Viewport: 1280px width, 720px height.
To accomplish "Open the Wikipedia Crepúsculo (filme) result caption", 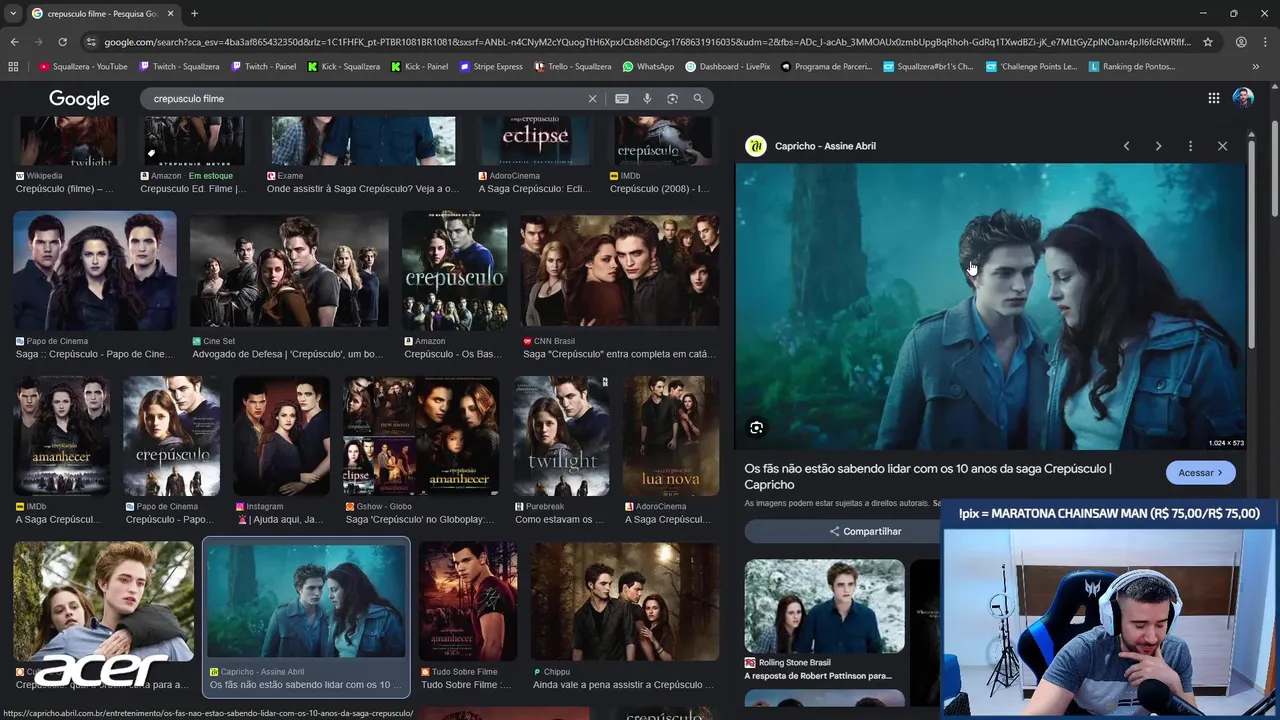I will point(65,189).
